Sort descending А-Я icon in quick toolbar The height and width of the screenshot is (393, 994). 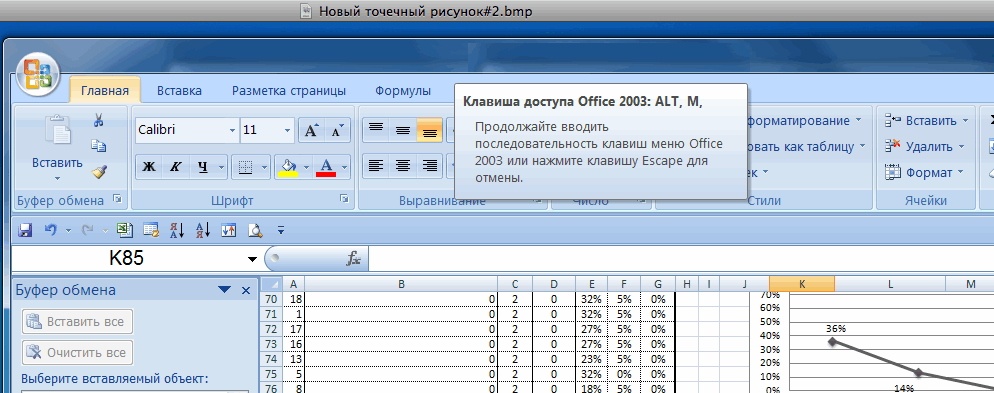203,230
